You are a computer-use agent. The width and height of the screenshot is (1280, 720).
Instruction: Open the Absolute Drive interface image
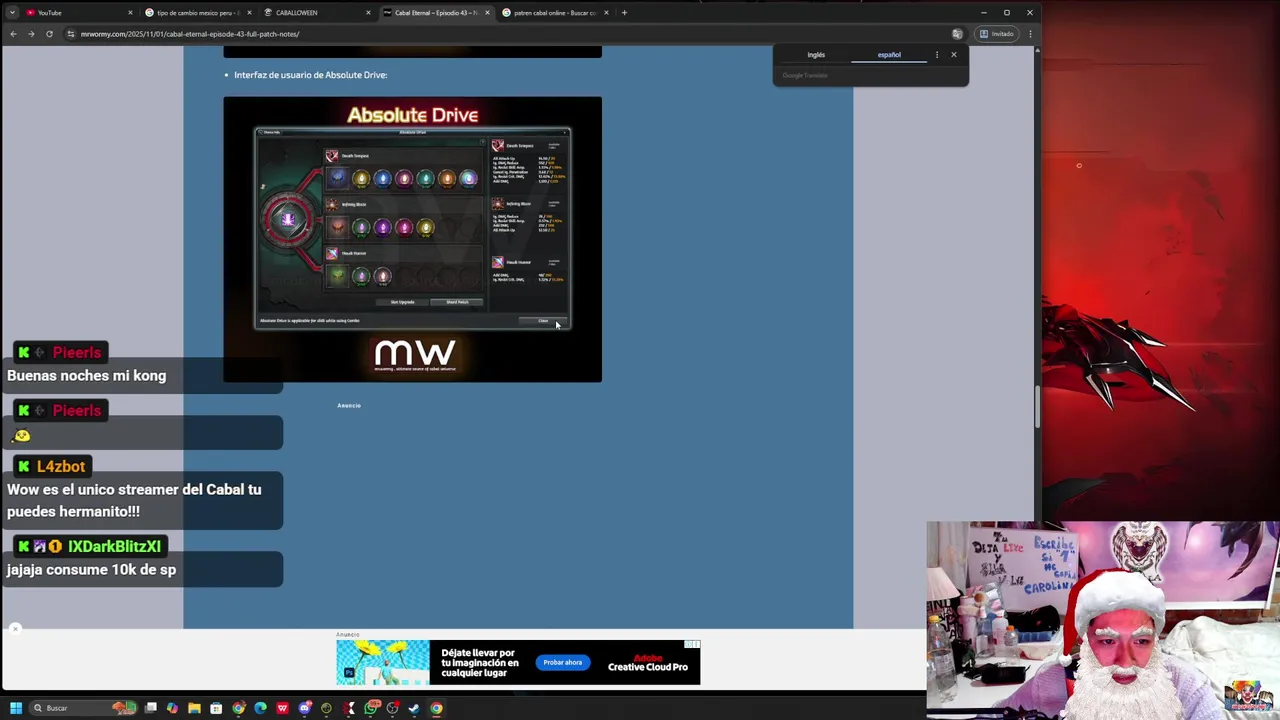(x=412, y=239)
